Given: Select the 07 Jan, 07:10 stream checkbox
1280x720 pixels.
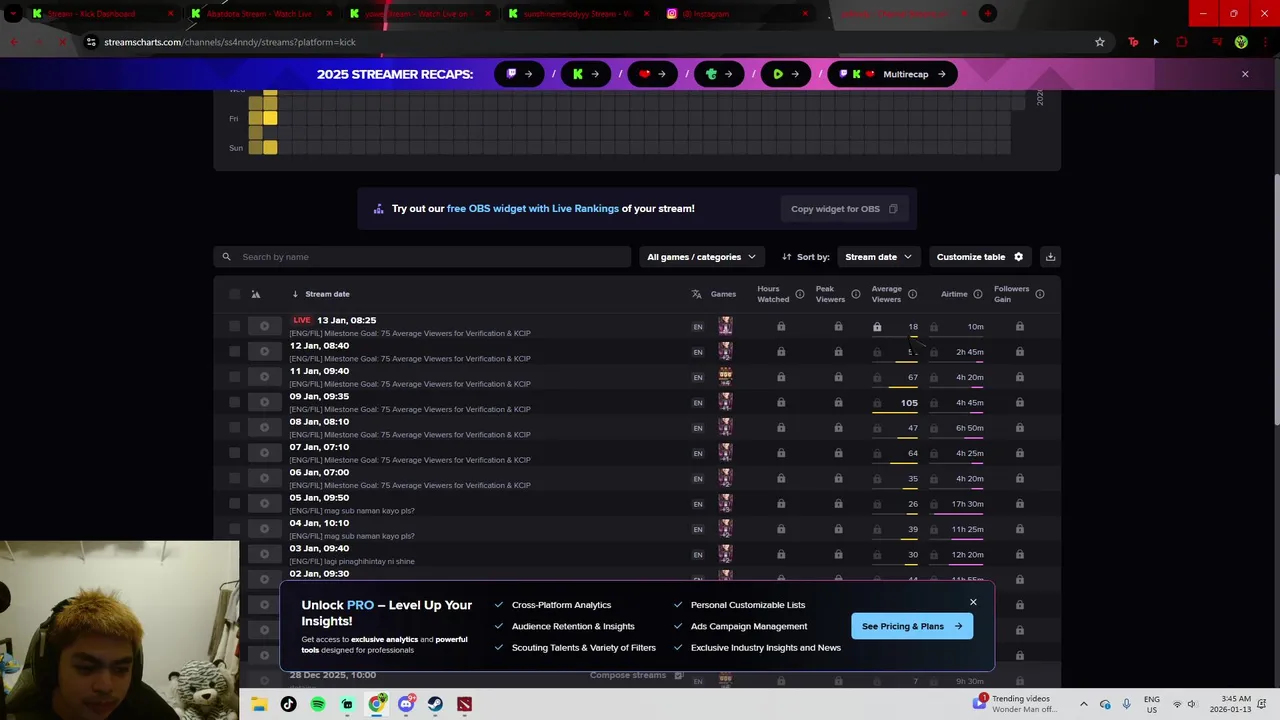Looking at the screenshot, I should (234, 453).
